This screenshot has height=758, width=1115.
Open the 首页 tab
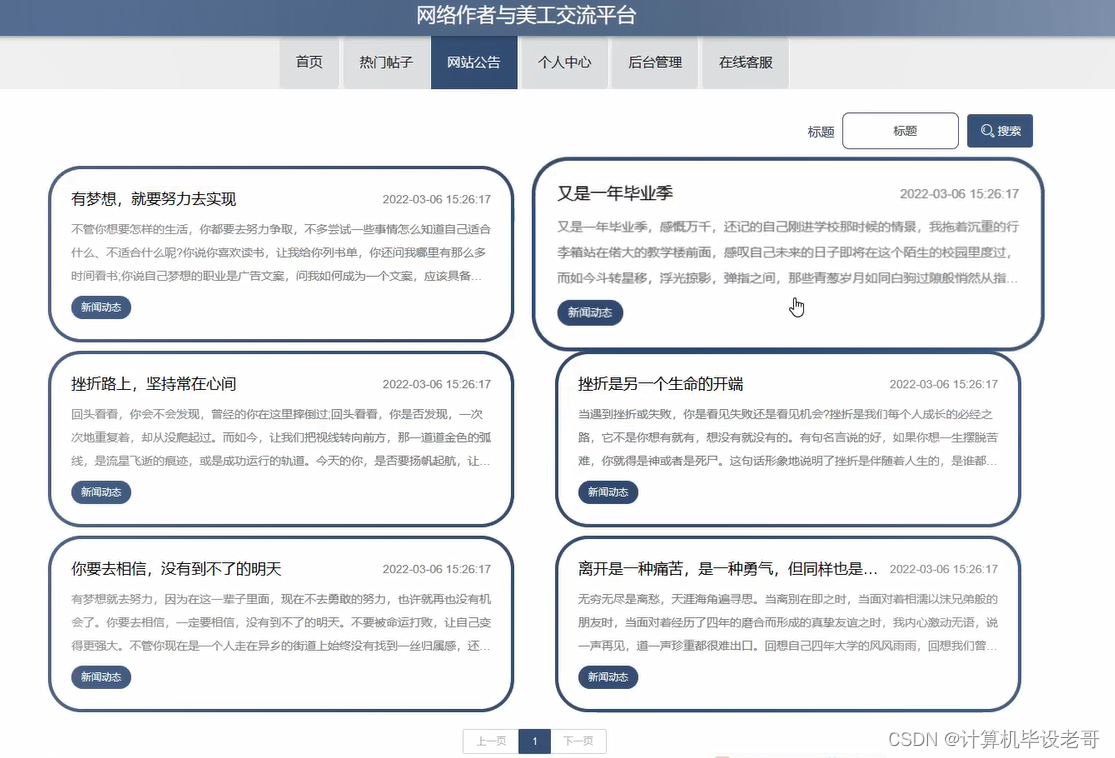click(x=309, y=63)
